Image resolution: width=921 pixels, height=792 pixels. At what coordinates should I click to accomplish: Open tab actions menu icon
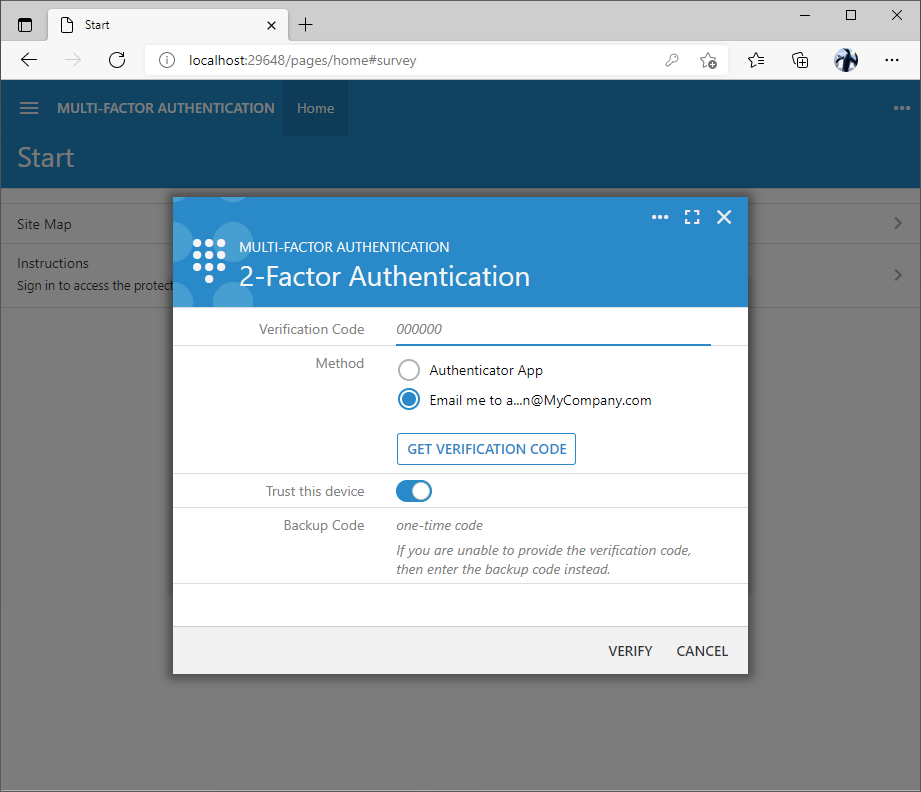[x=25, y=25]
